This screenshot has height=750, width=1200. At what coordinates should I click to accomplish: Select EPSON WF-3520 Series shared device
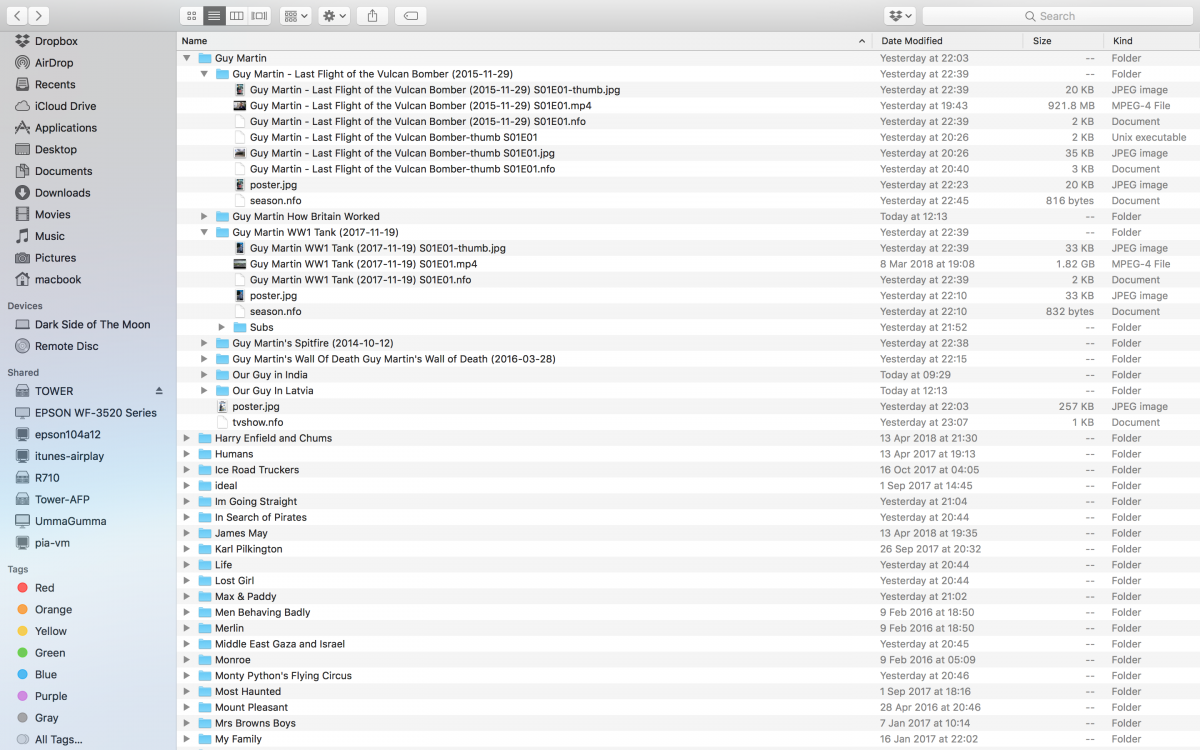[95, 413]
